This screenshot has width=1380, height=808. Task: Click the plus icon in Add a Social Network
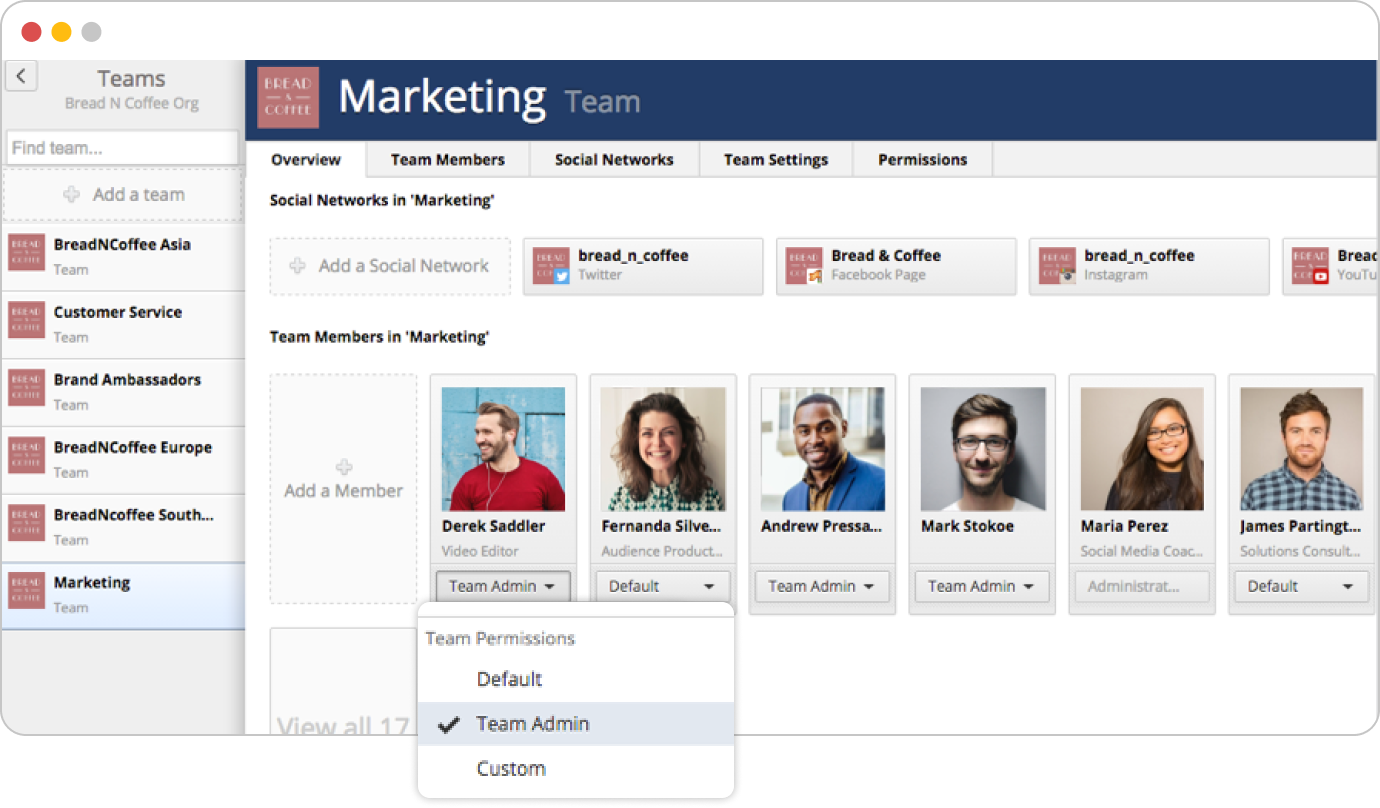(x=297, y=266)
